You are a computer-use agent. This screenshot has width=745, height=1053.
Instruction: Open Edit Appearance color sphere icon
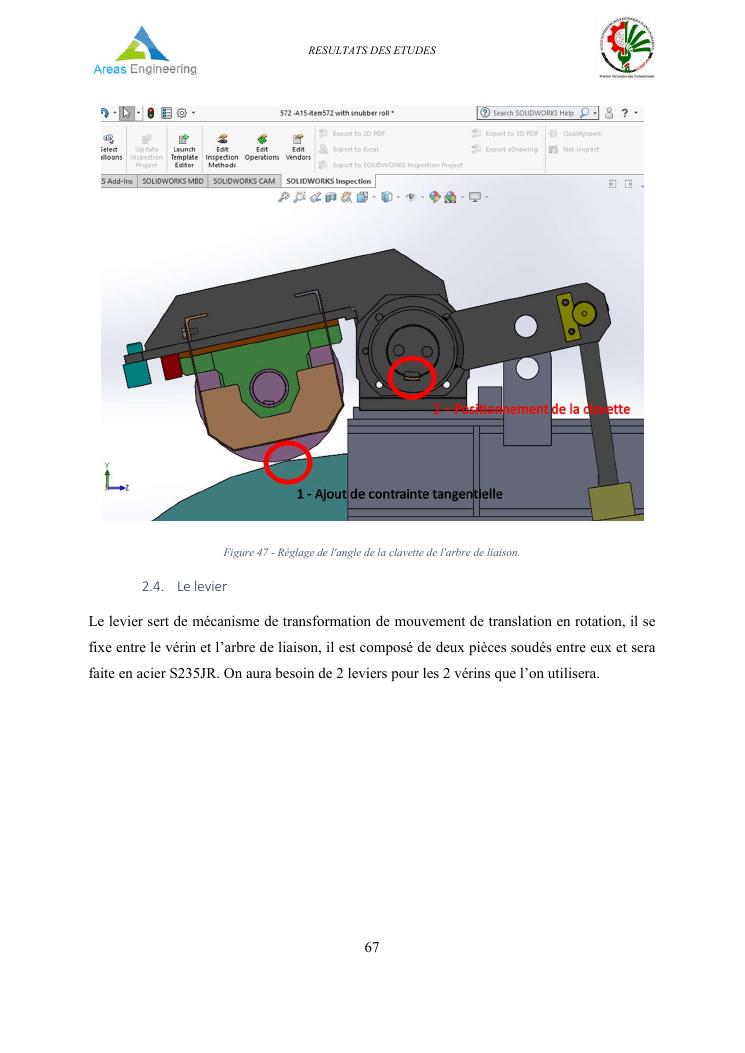(x=435, y=198)
